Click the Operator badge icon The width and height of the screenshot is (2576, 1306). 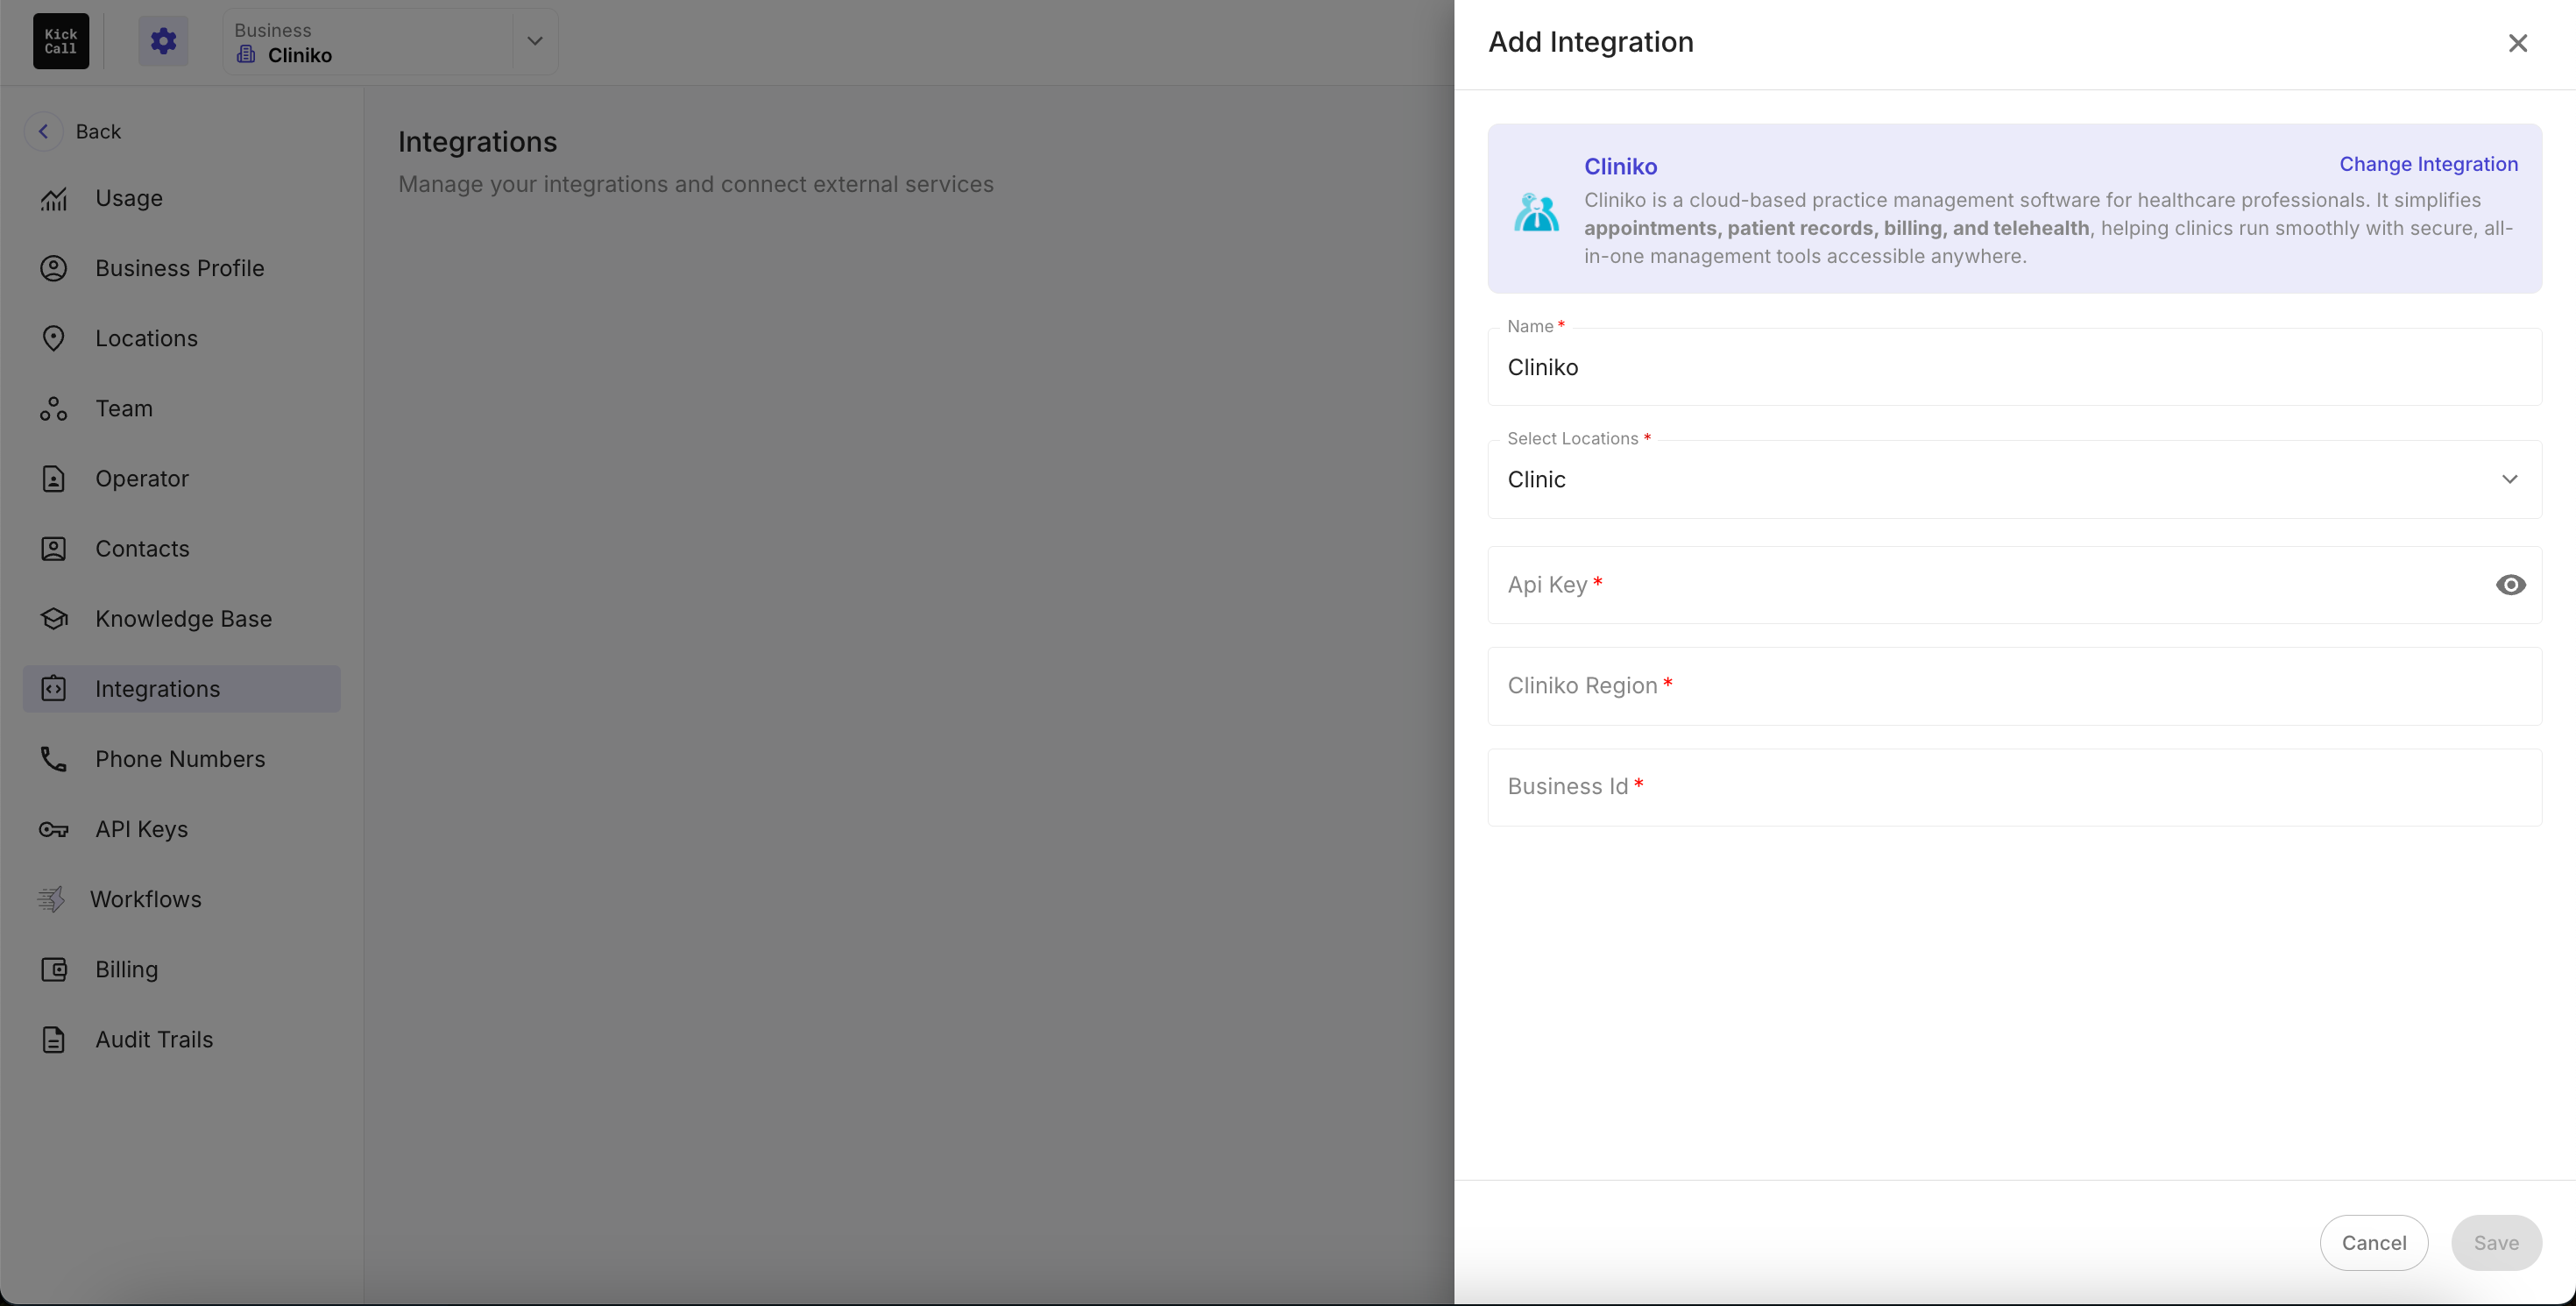coord(54,479)
